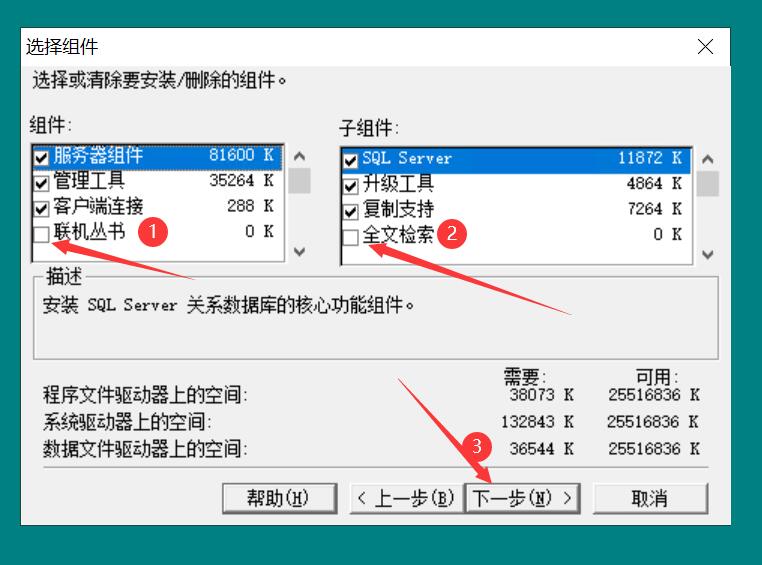The height and width of the screenshot is (565, 762).
Task: Toggle the SQL Server subcomponent checkbox
Action: point(350,160)
